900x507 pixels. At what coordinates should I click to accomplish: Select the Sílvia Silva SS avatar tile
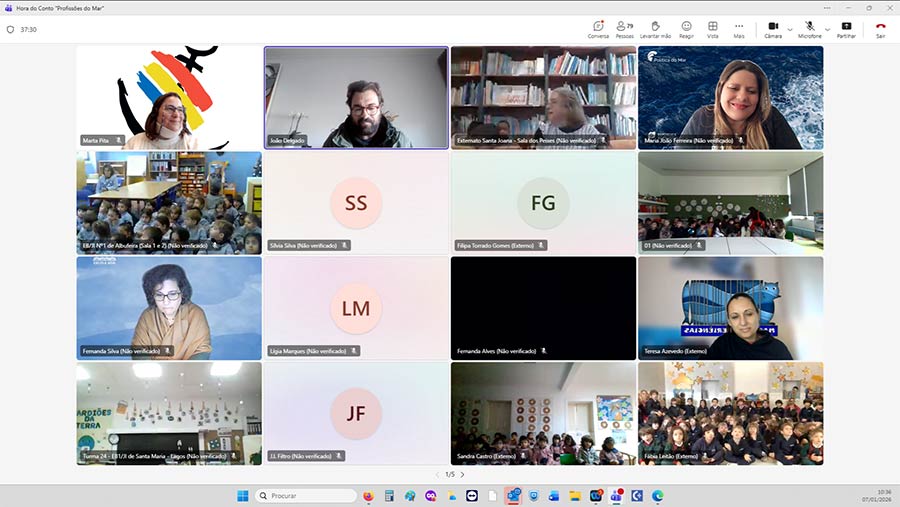(356, 203)
